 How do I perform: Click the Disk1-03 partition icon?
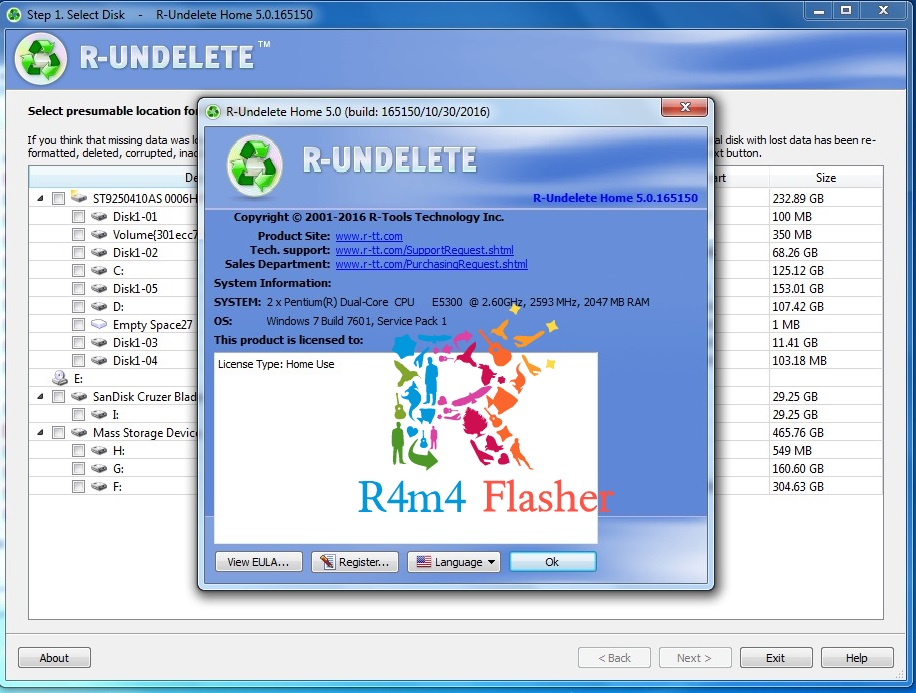point(99,342)
